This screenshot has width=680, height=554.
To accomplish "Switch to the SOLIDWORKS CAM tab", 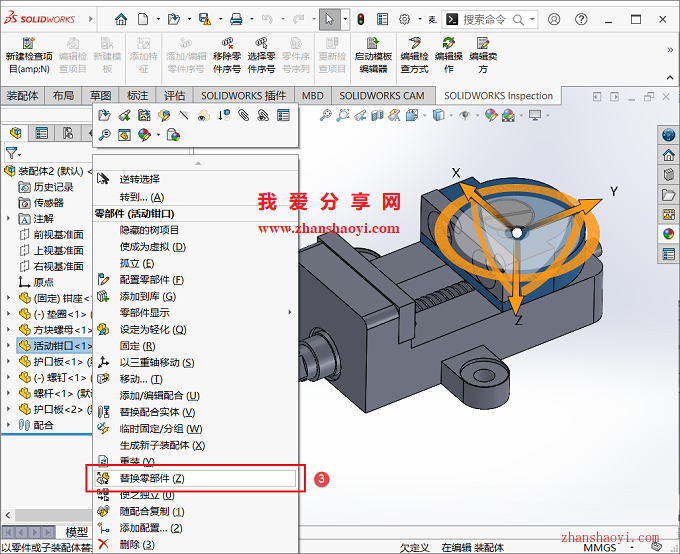I will 382,95.
